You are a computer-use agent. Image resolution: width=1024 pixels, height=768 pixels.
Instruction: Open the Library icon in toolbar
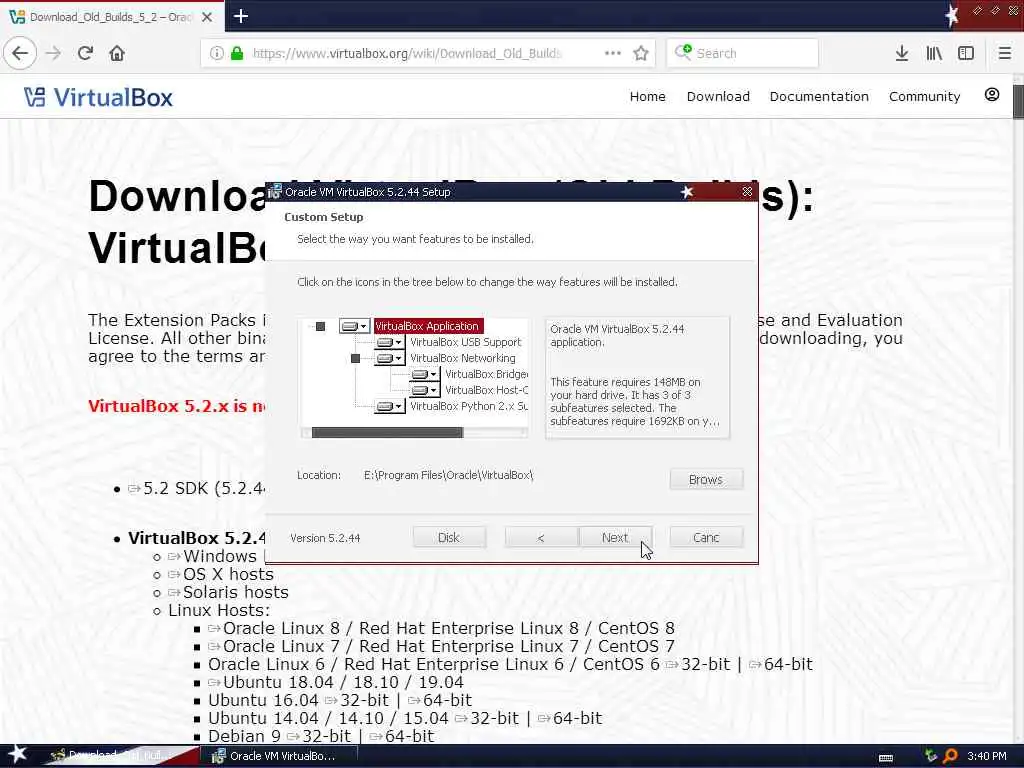934,53
